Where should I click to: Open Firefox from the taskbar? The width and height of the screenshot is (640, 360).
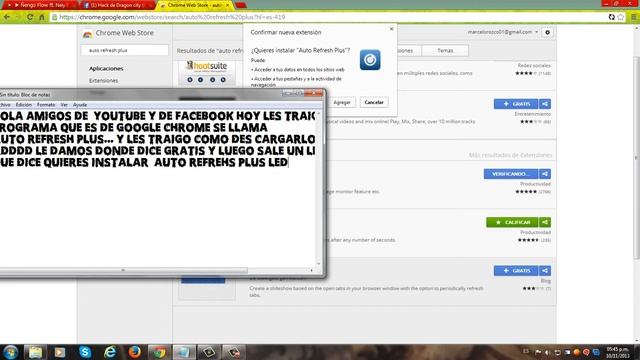(134, 352)
